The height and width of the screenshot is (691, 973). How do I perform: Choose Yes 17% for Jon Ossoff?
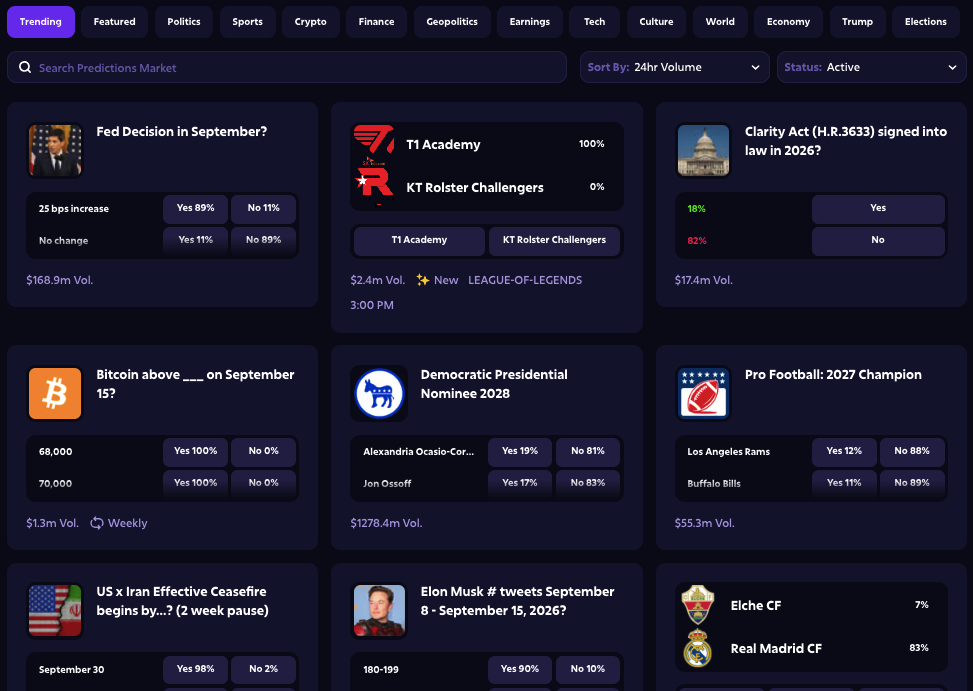click(520, 483)
